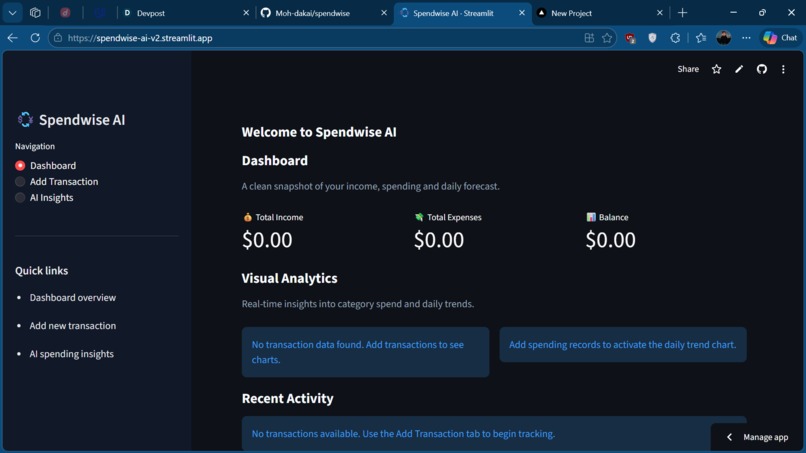This screenshot has width=806, height=453.
Task: Close the New Project tab
Action: pos(660,13)
